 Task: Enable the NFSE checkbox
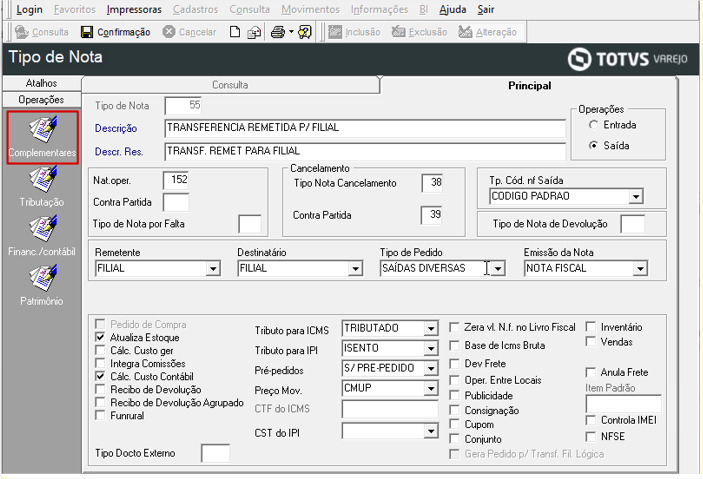[591, 436]
